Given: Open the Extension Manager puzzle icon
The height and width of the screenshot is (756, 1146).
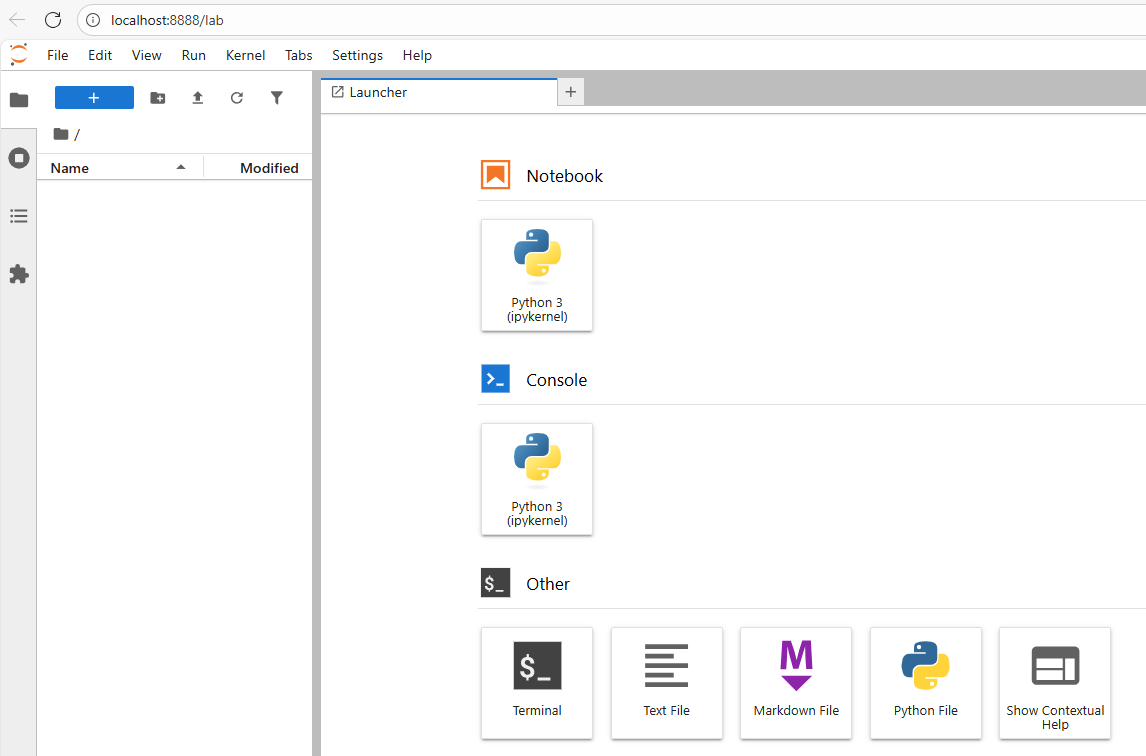Looking at the screenshot, I should point(19,274).
